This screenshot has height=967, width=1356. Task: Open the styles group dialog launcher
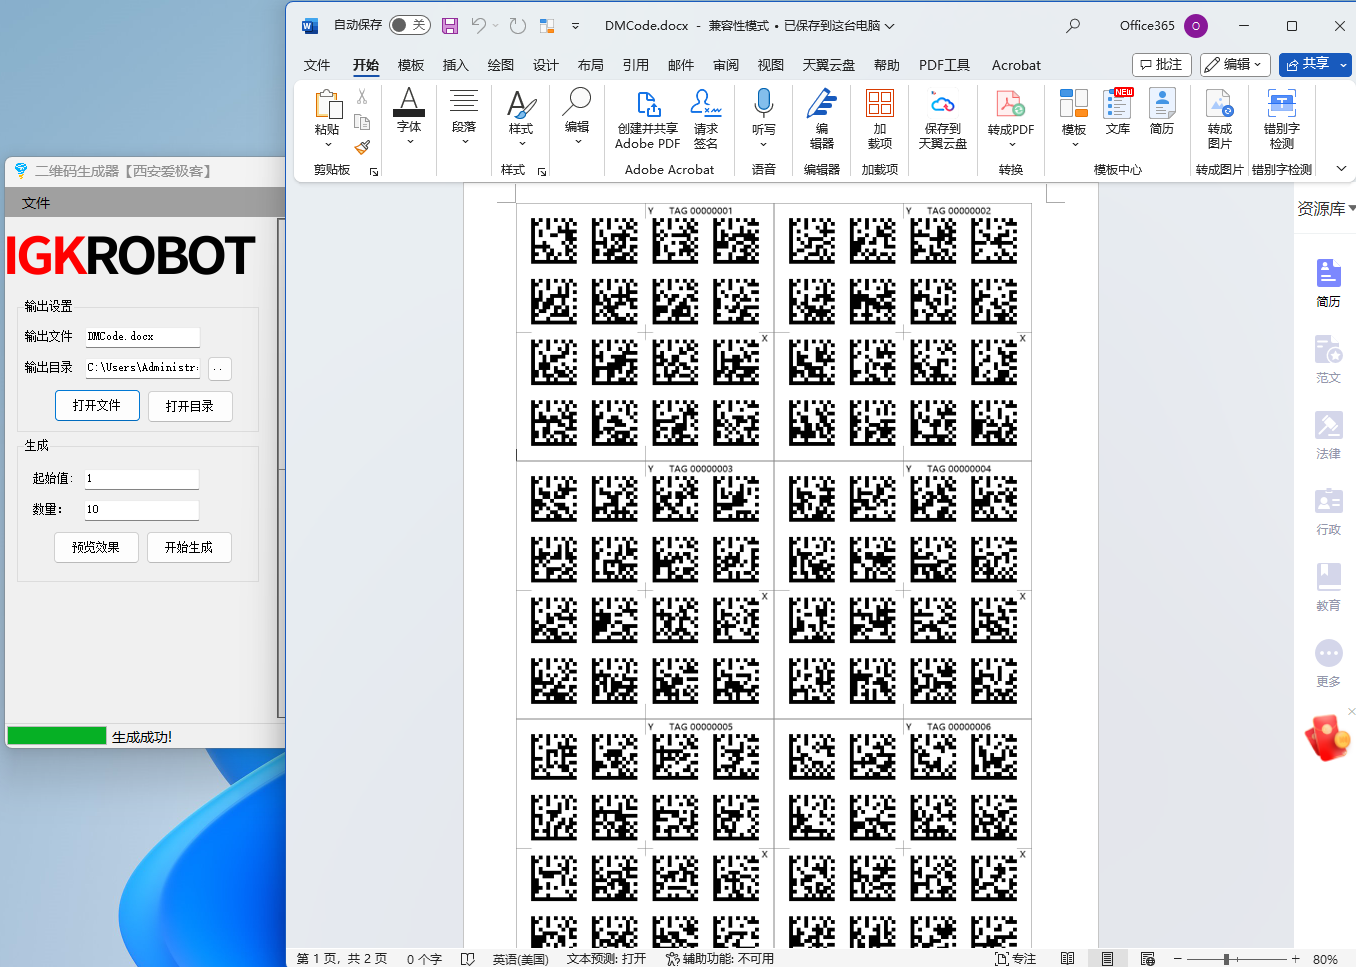pyautogui.click(x=542, y=171)
